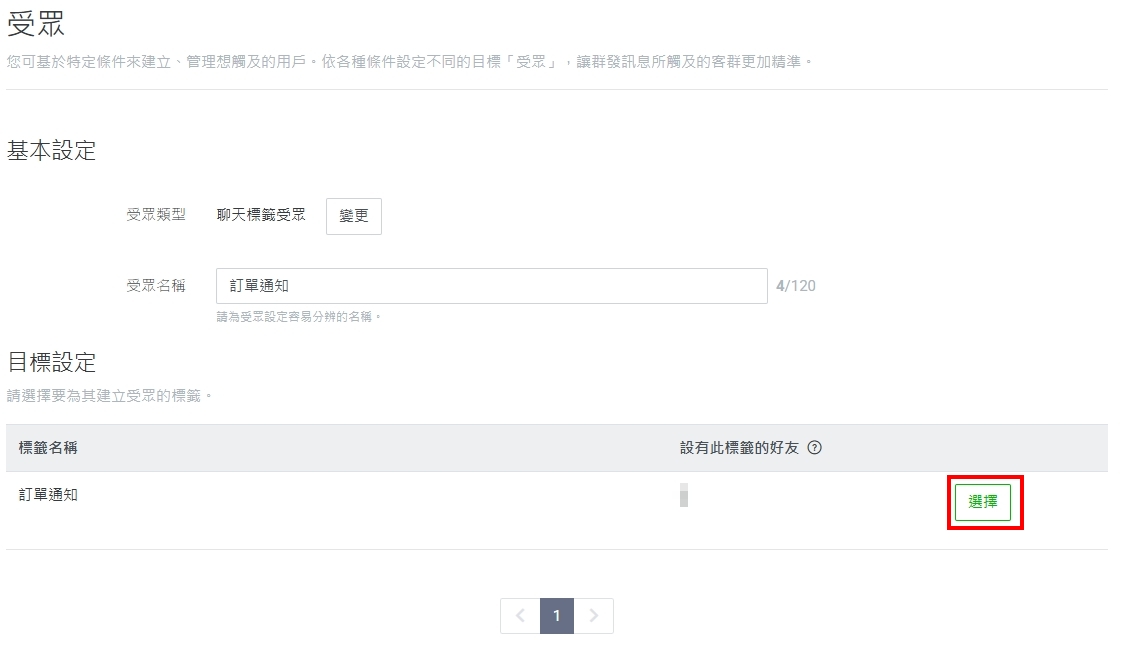The width and height of the screenshot is (1123, 649).
Task: Click the 標籤名稱 column header
Action: click(48, 448)
